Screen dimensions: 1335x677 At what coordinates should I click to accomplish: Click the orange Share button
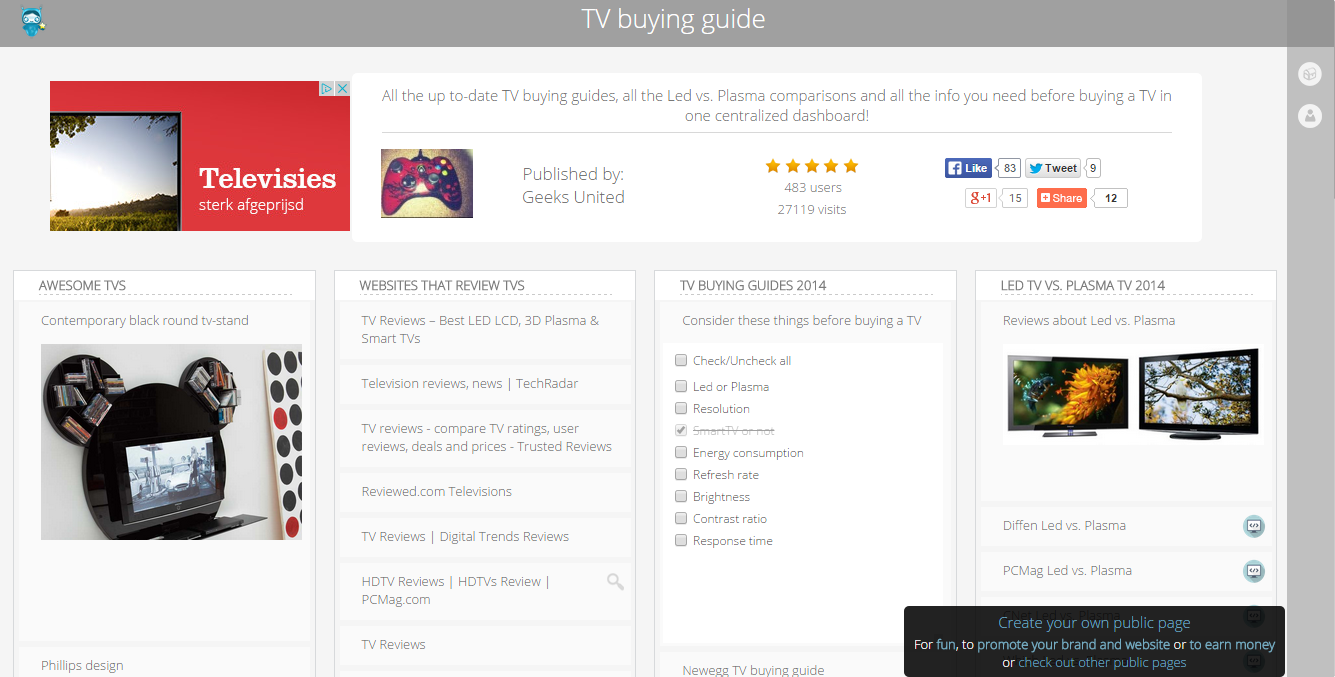tap(1061, 198)
